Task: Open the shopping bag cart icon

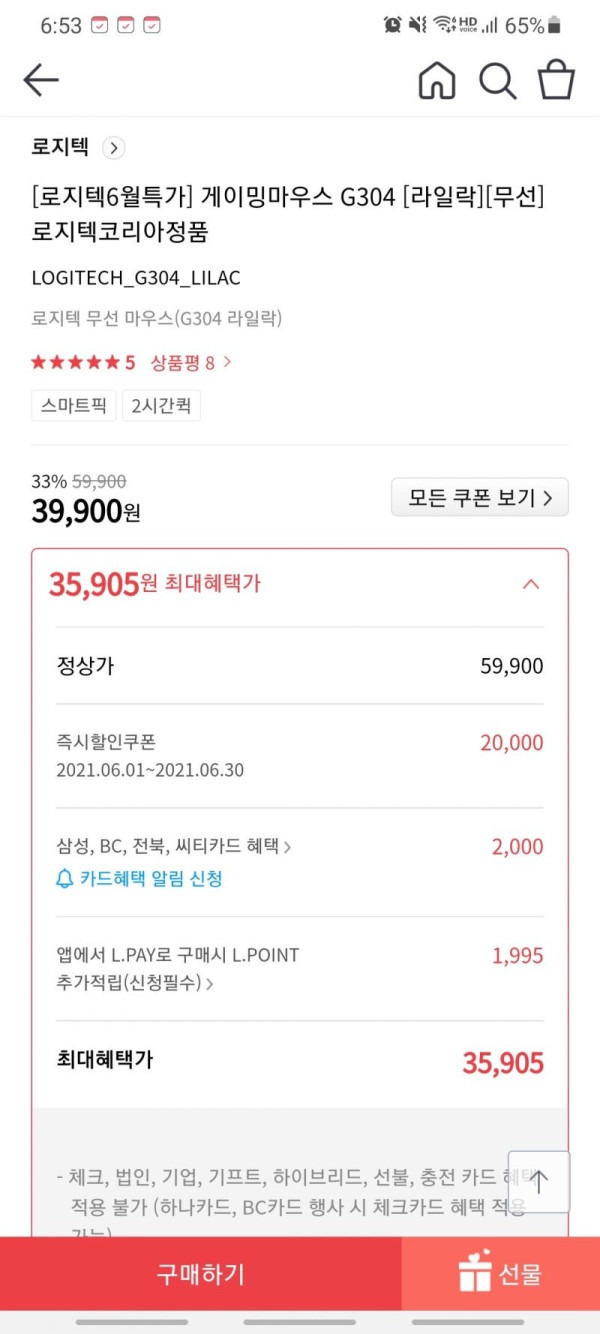Action: pyautogui.click(x=557, y=79)
